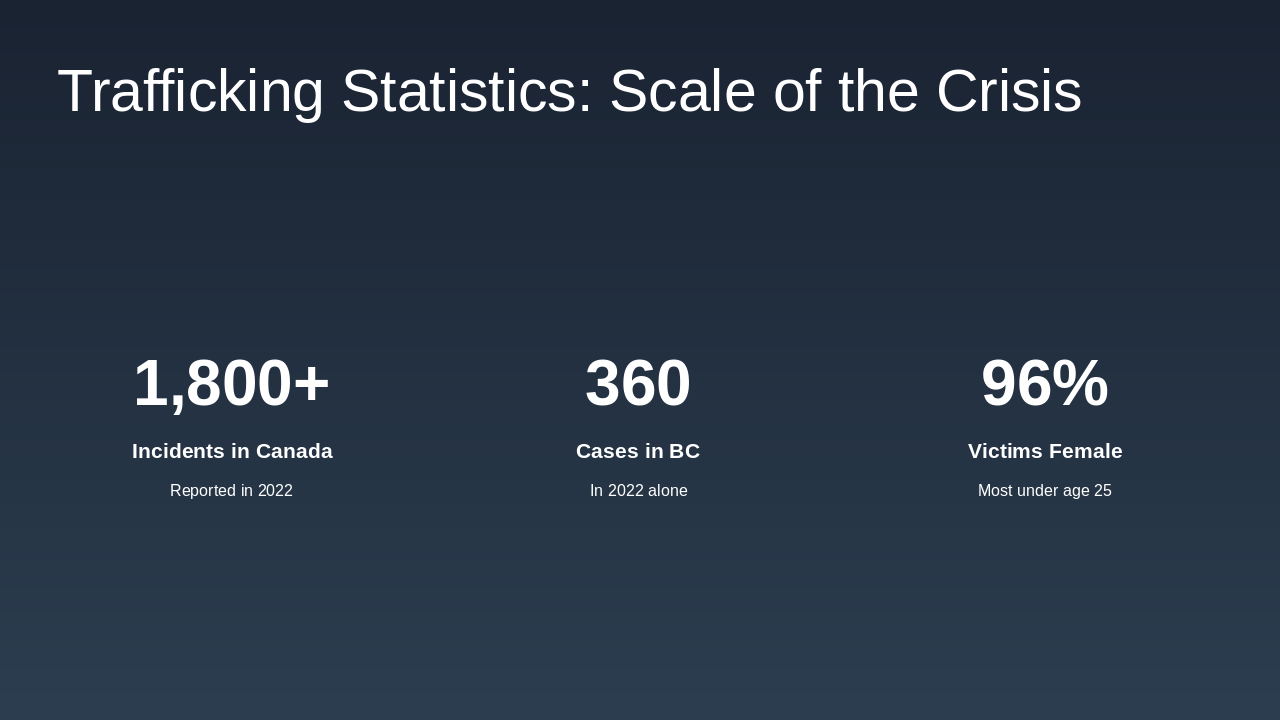This screenshot has height=720, width=1280.
Task: Select the word 'Female' in the third label
Action: point(1085,451)
